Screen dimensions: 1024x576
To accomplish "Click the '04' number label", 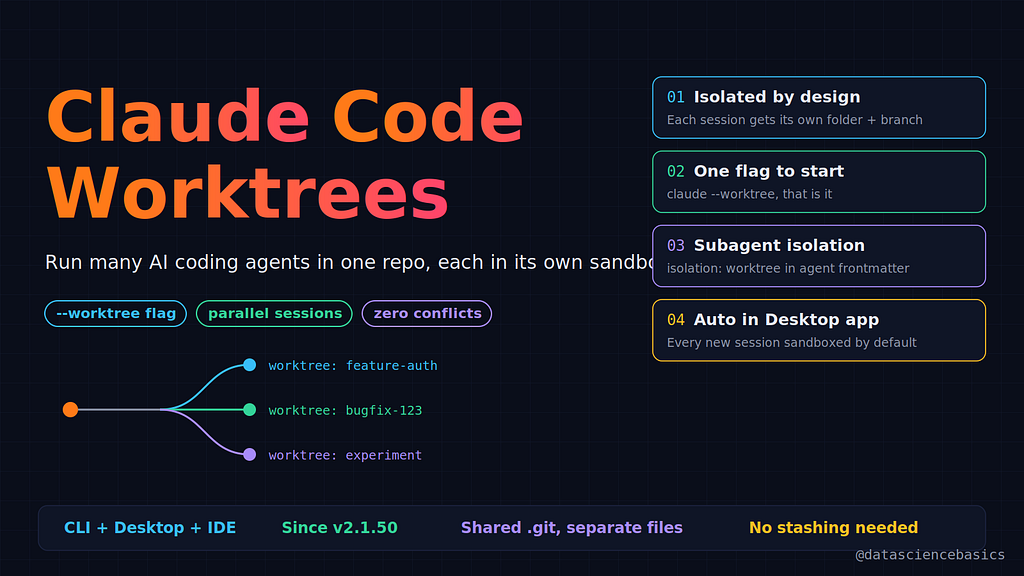I will point(675,320).
